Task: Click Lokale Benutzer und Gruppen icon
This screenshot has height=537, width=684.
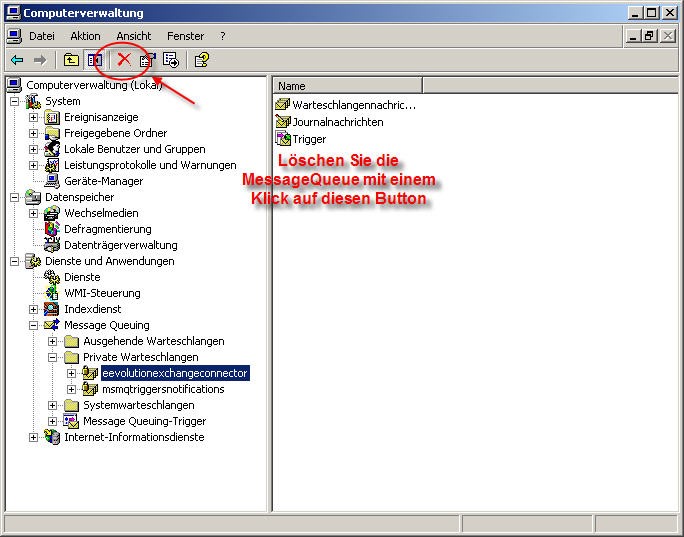Action: click(x=52, y=149)
